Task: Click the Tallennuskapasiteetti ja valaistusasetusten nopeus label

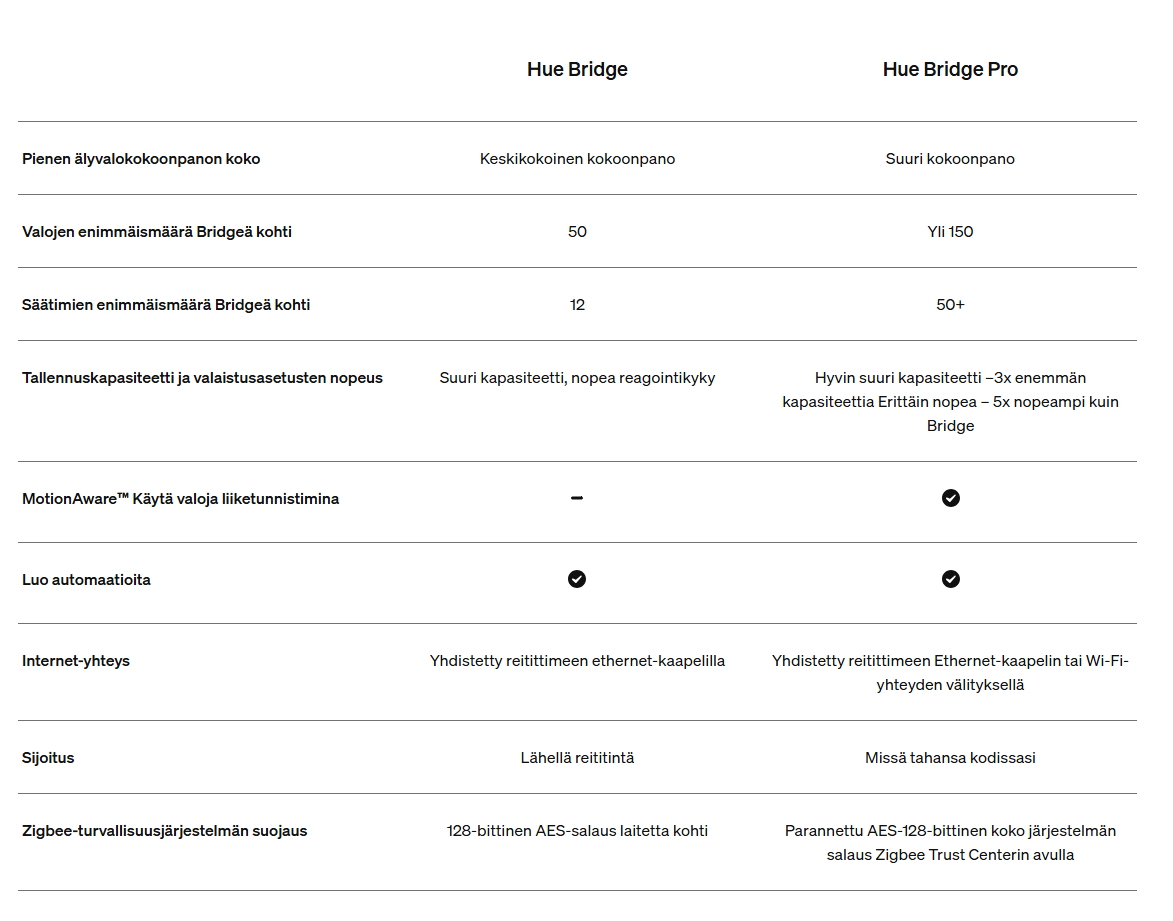Action: click(202, 378)
